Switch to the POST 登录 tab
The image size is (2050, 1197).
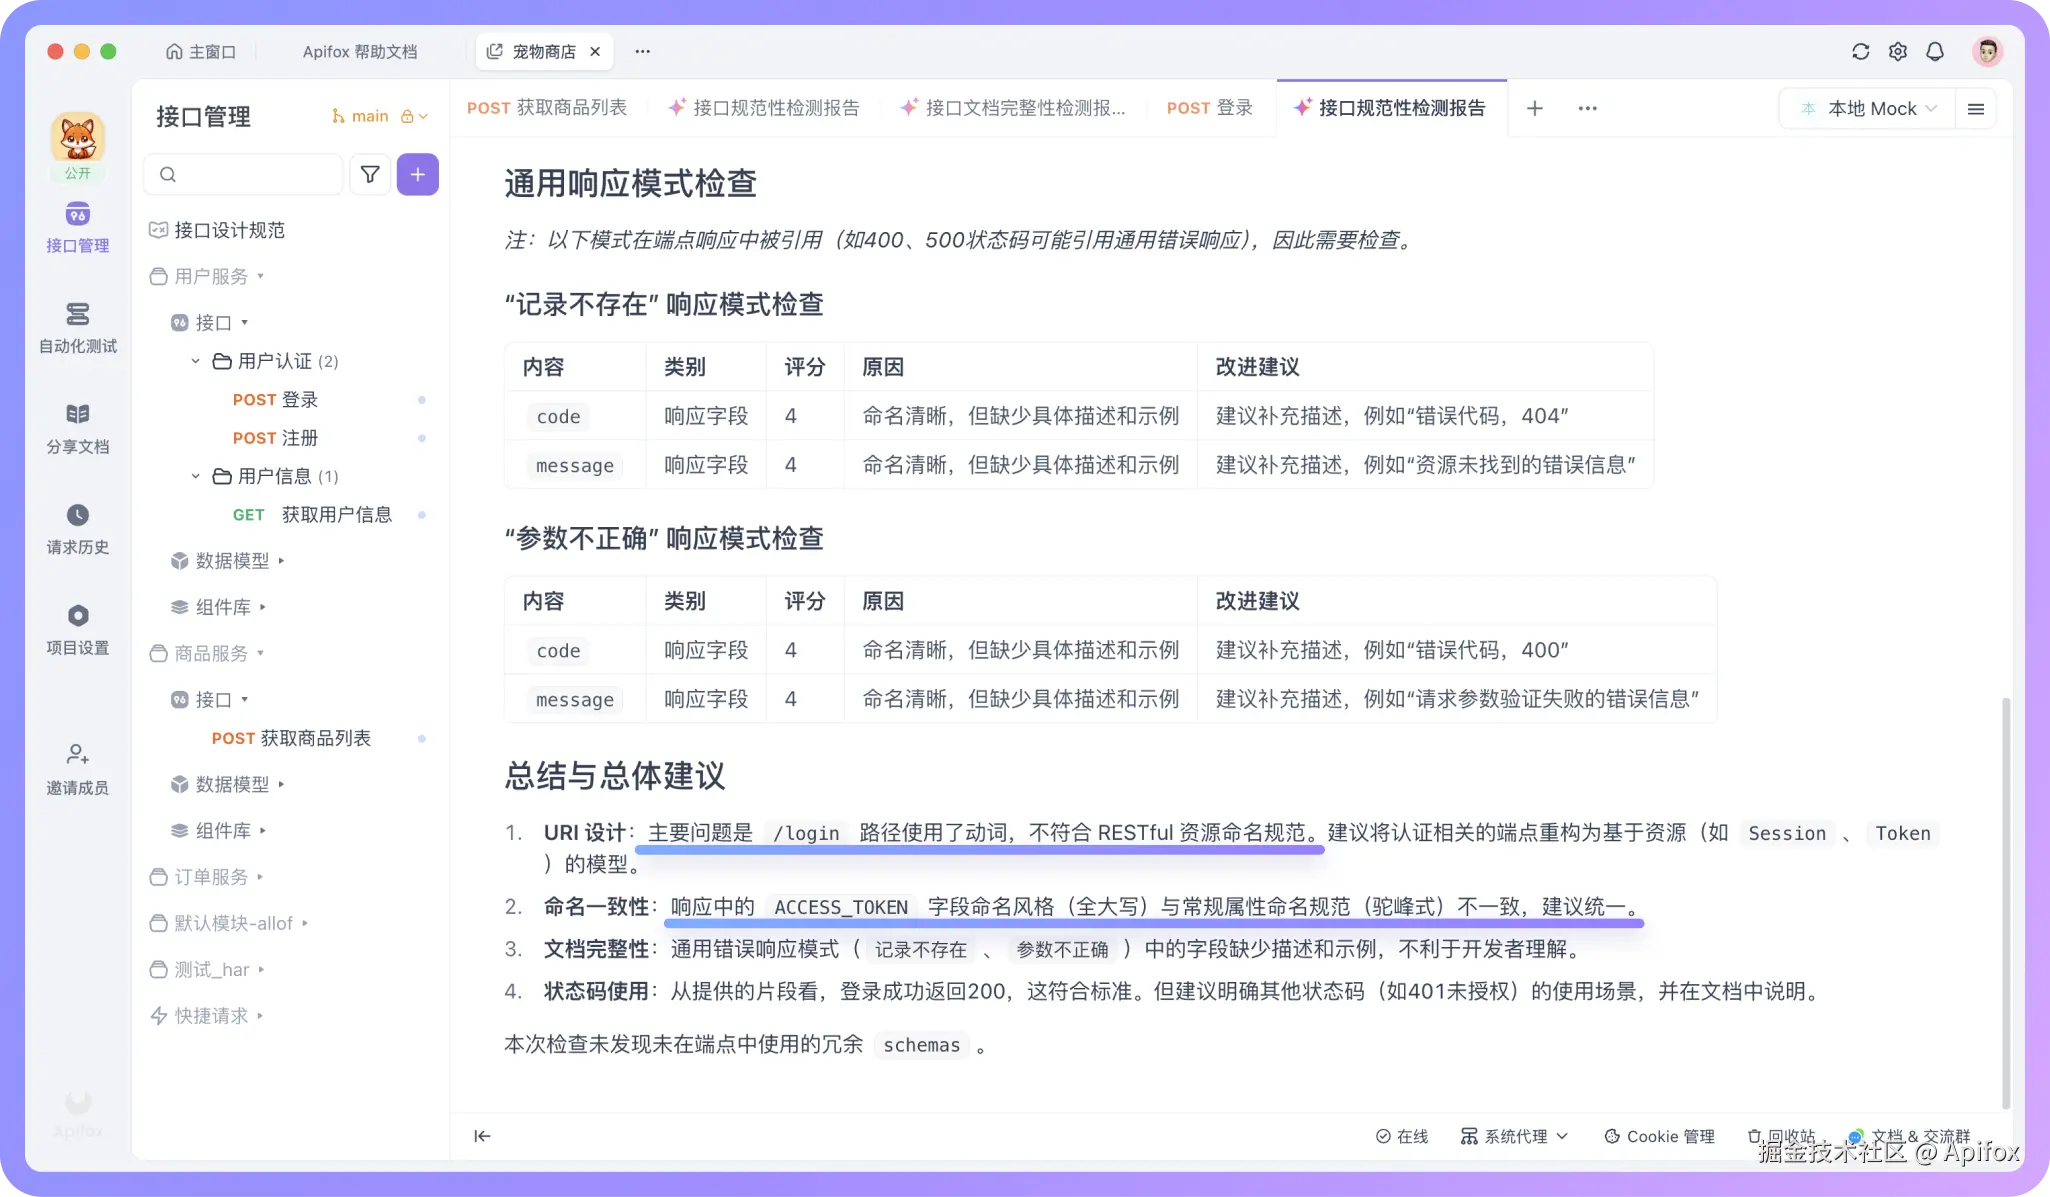coord(1209,108)
